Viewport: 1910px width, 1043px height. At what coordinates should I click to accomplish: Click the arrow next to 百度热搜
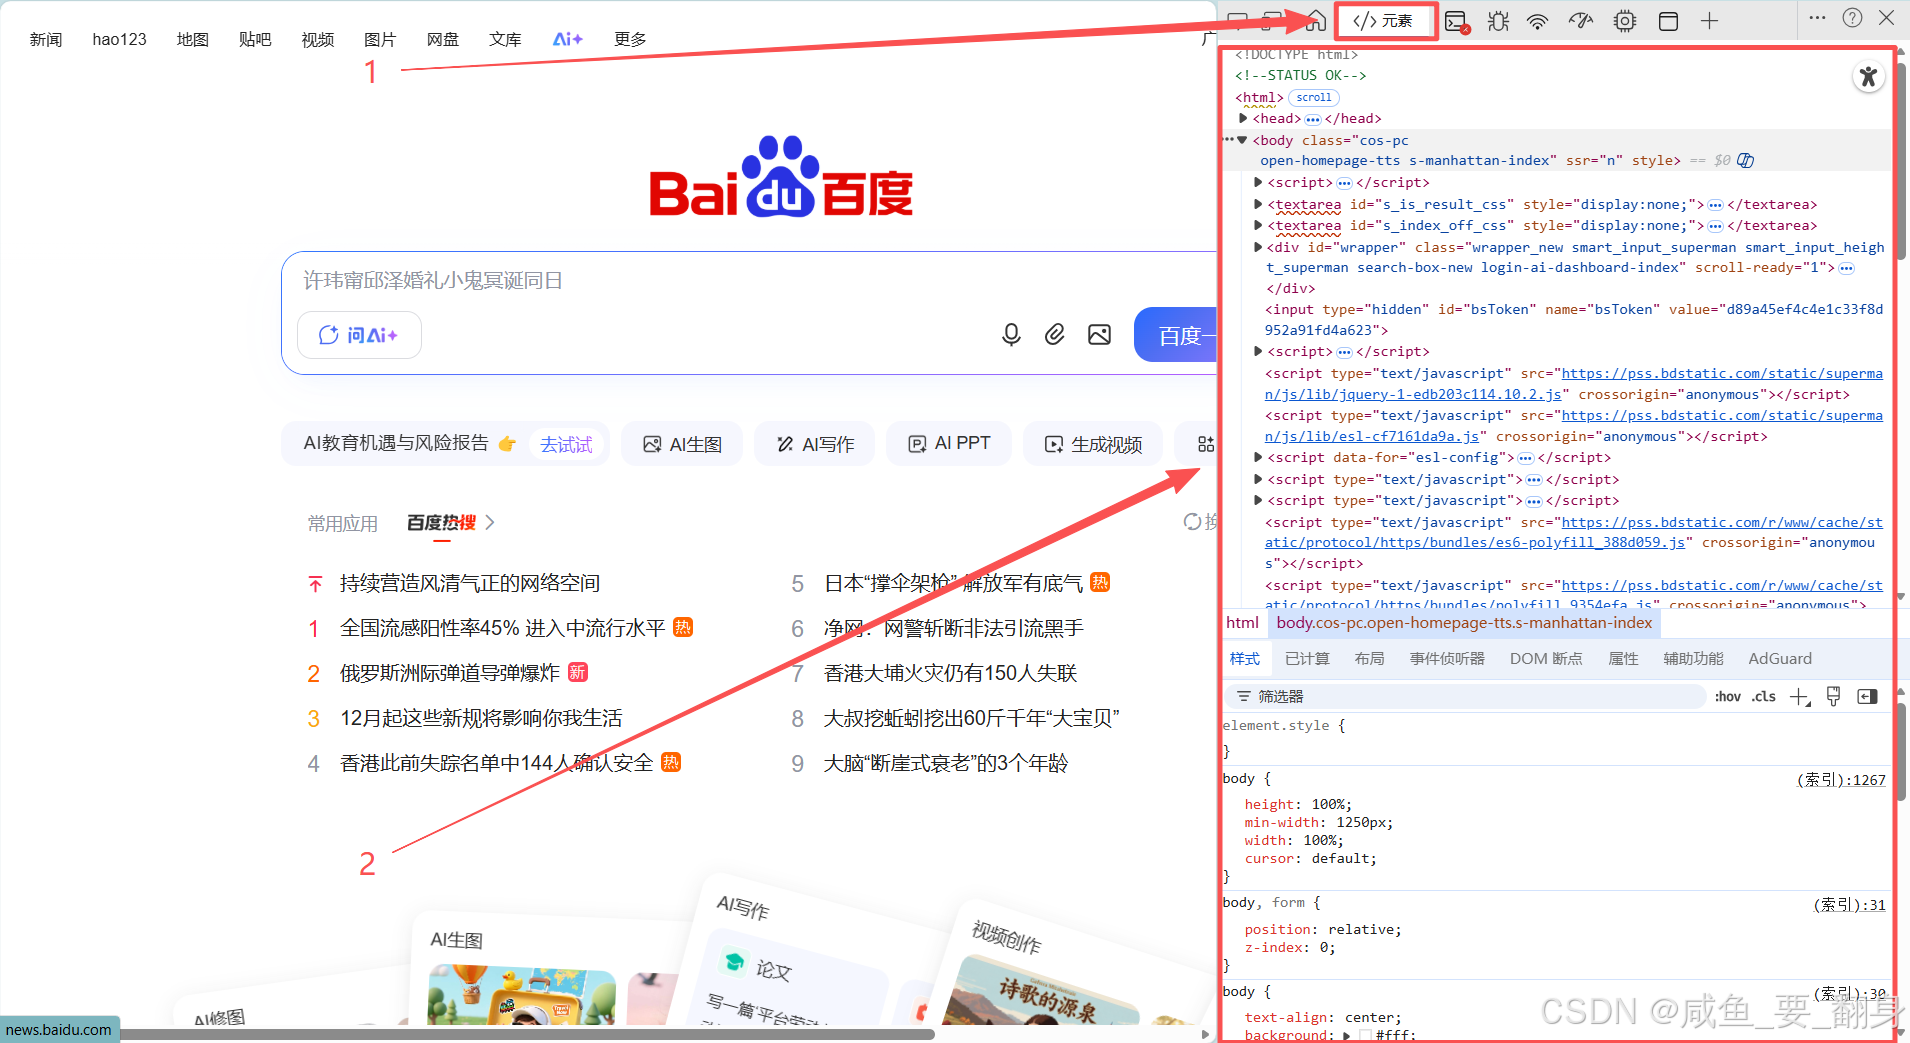click(x=490, y=522)
